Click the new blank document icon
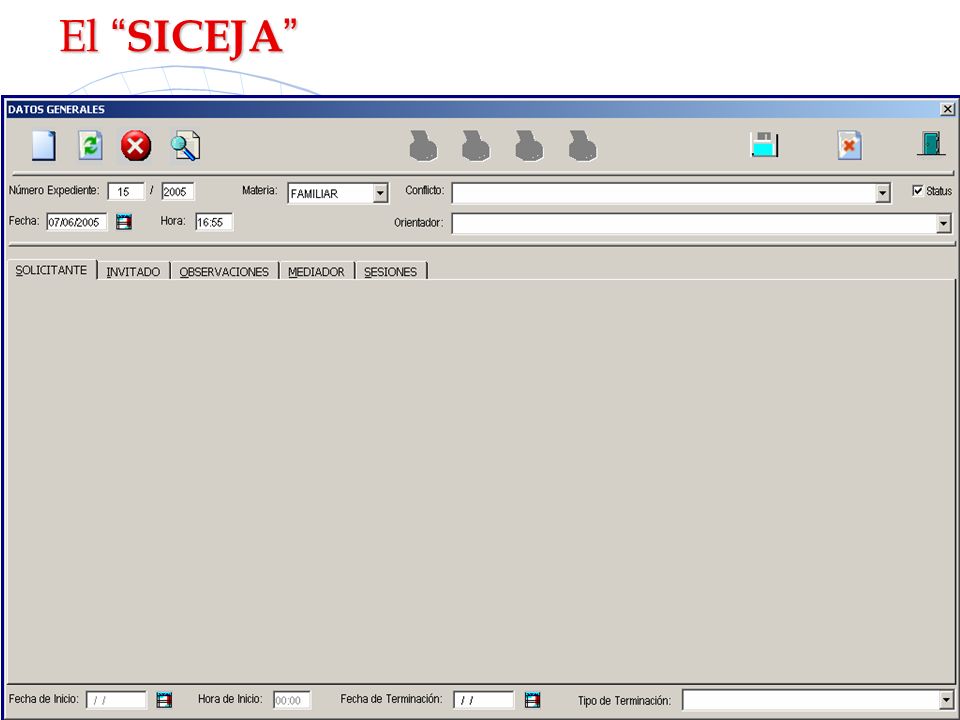The width and height of the screenshot is (960, 720). tap(43, 146)
